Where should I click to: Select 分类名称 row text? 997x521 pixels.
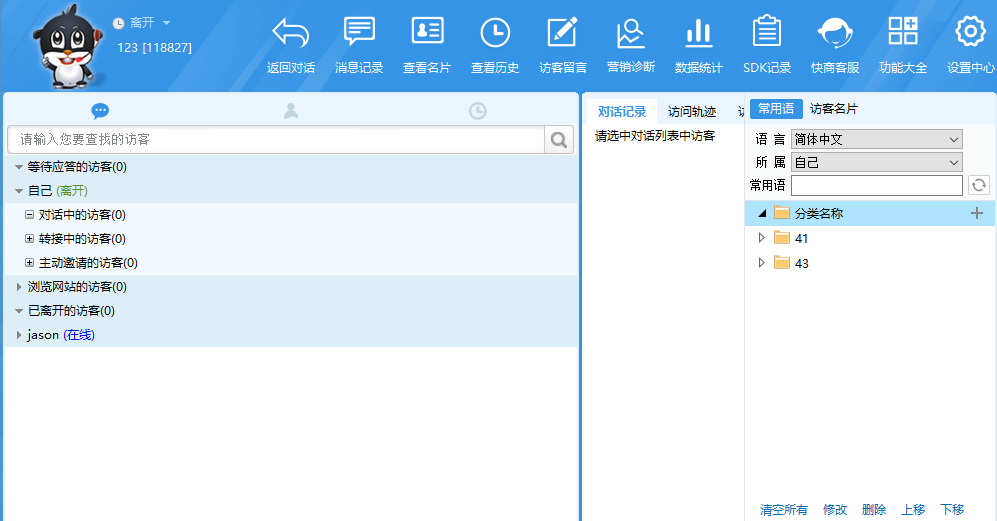818,214
